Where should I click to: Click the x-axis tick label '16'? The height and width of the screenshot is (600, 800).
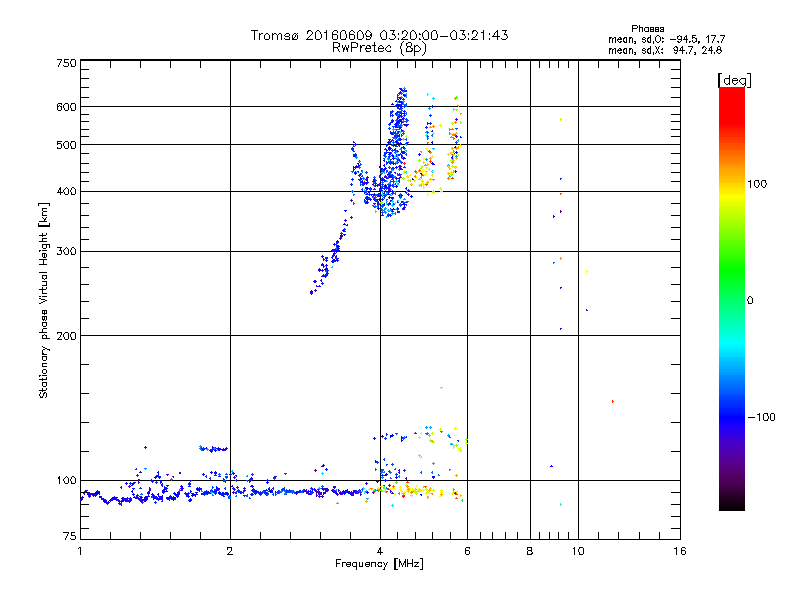[x=680, y=551]
